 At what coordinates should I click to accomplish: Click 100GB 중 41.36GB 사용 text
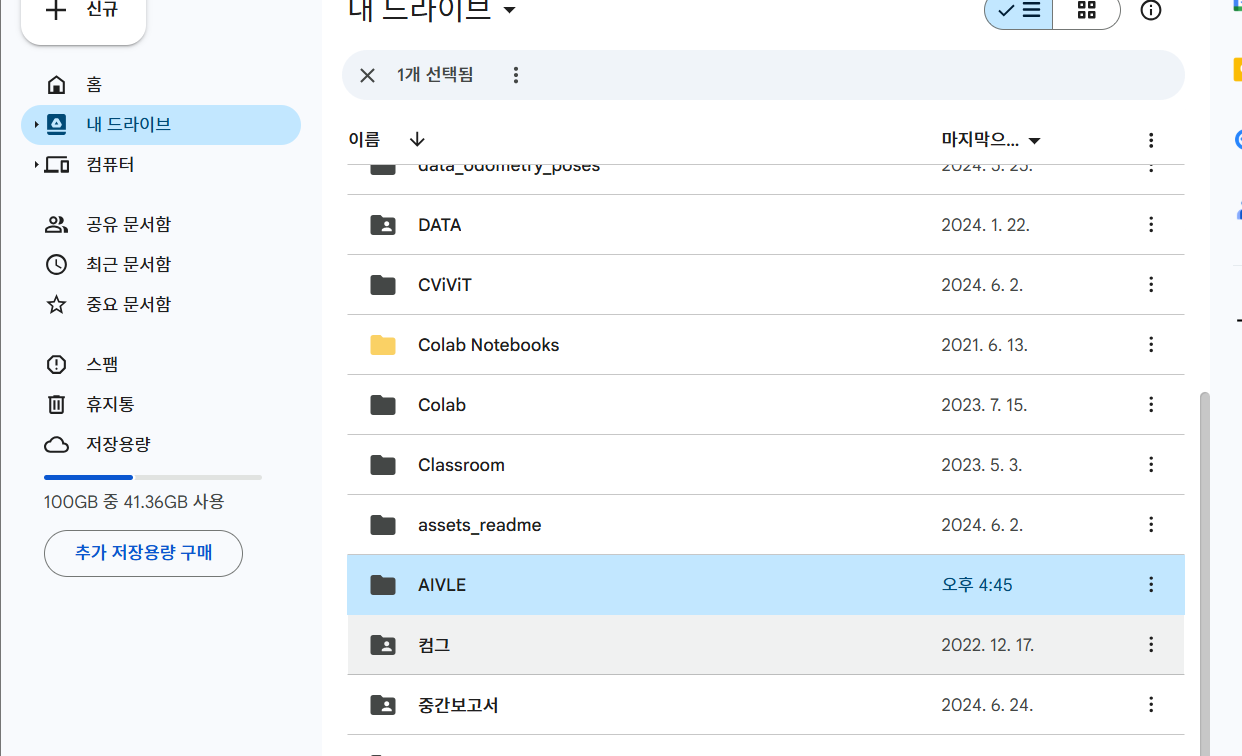(134, 502)
